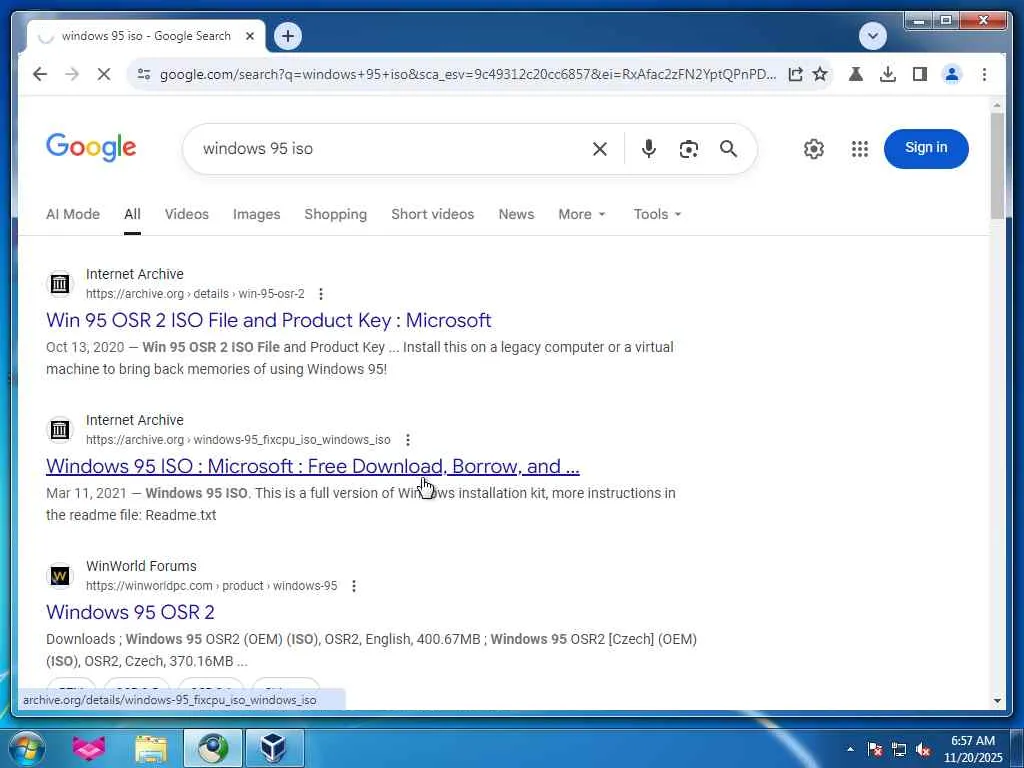Open the browser downloads icon
The width and height of the screenshot is (1024, 768).
(x=888, y=74)
